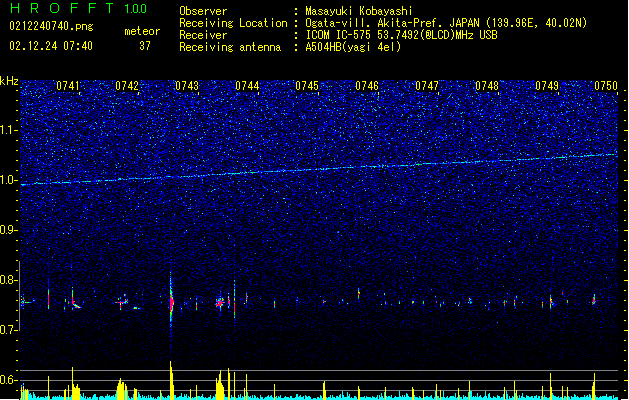This screenshot has width=629, height=400.
Task: Click the 0750 time marker
Action: (606, 85)
